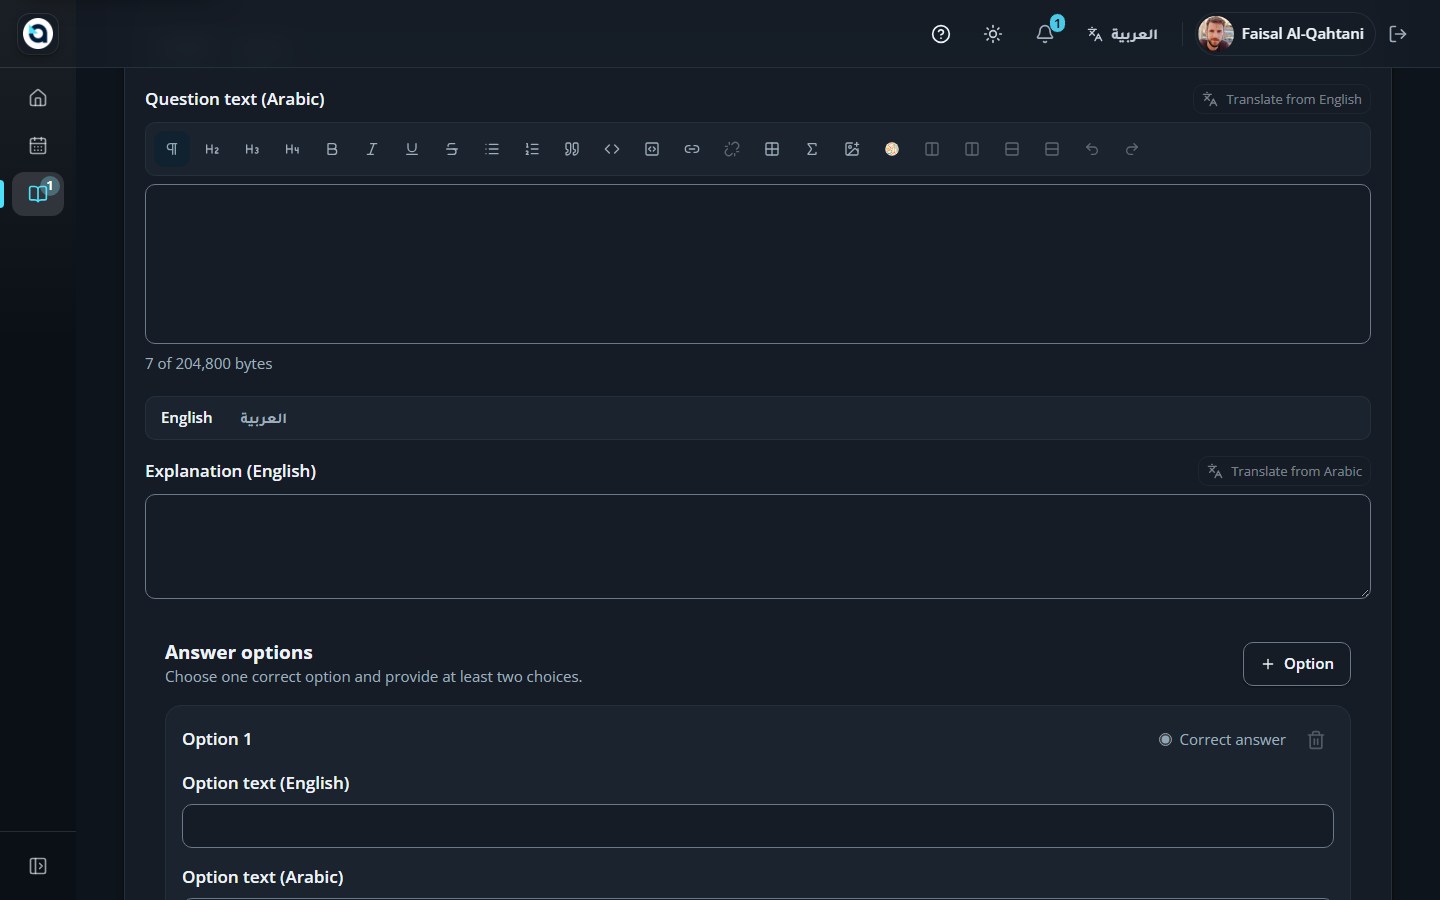Insert an image into the question
Viewport: 1440px width, 900px height.
(x=852, y=149)
